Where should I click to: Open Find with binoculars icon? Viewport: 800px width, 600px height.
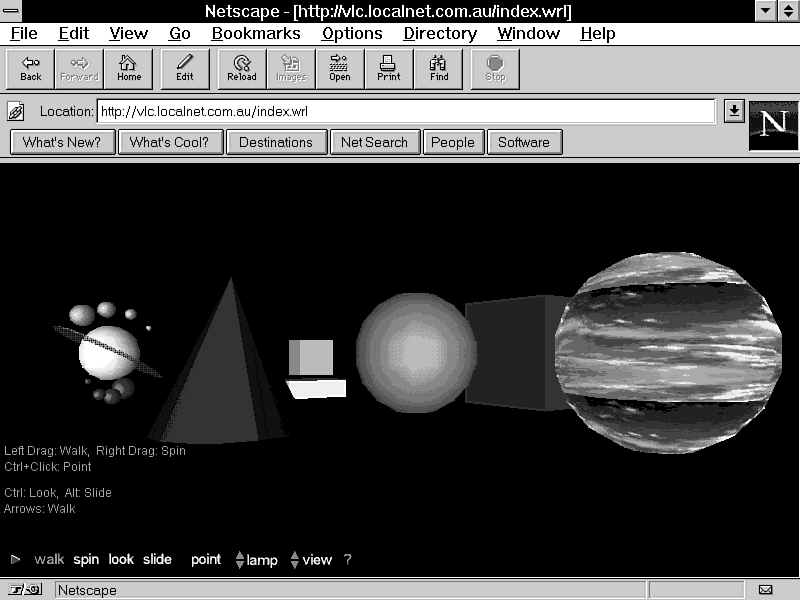click(x=439, y=68)
